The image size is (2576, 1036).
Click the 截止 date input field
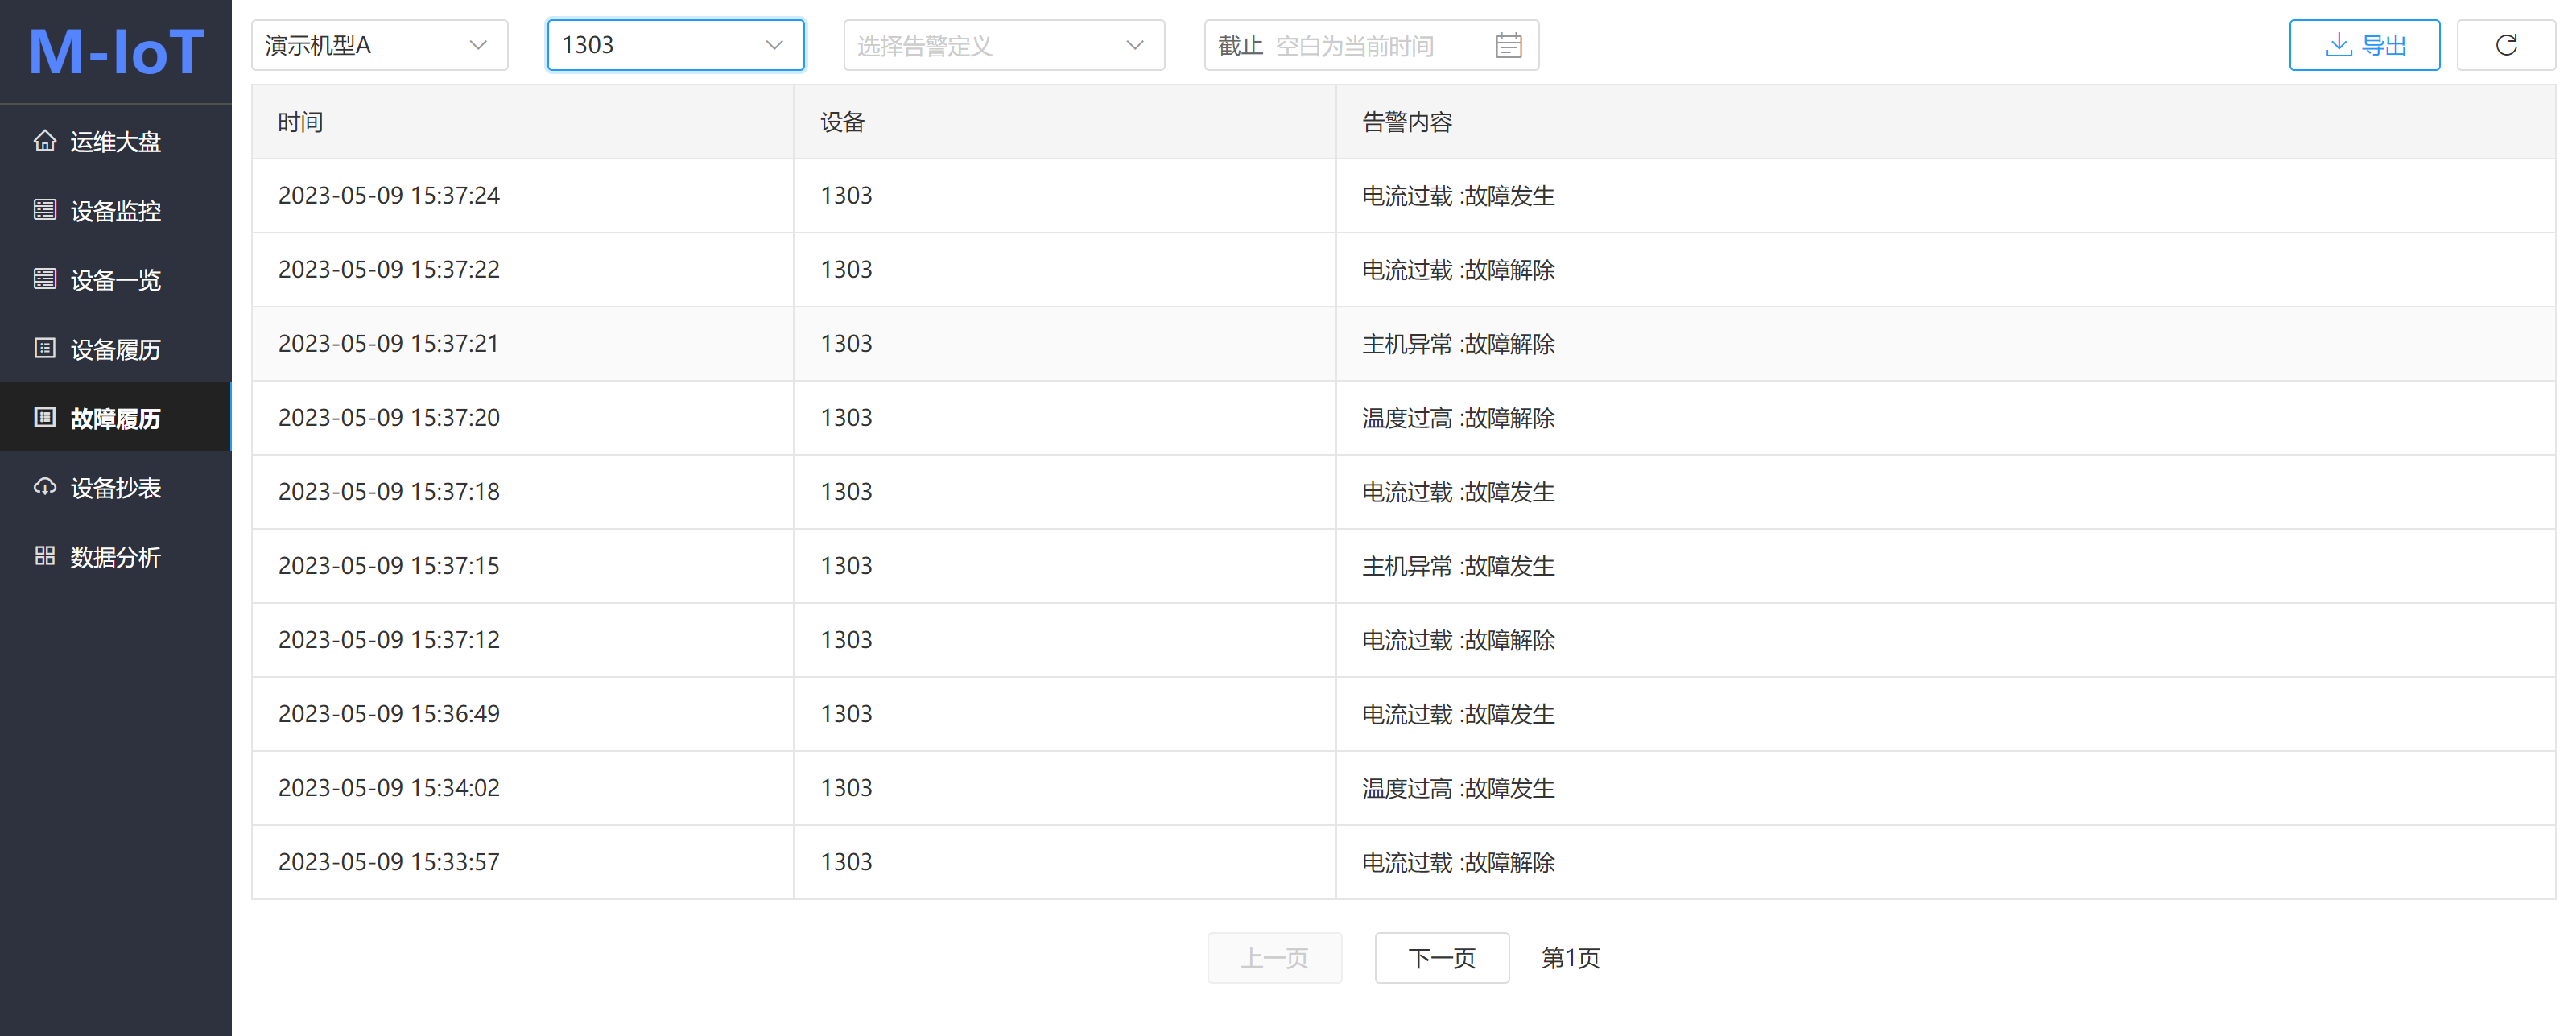coord(1371,45)
